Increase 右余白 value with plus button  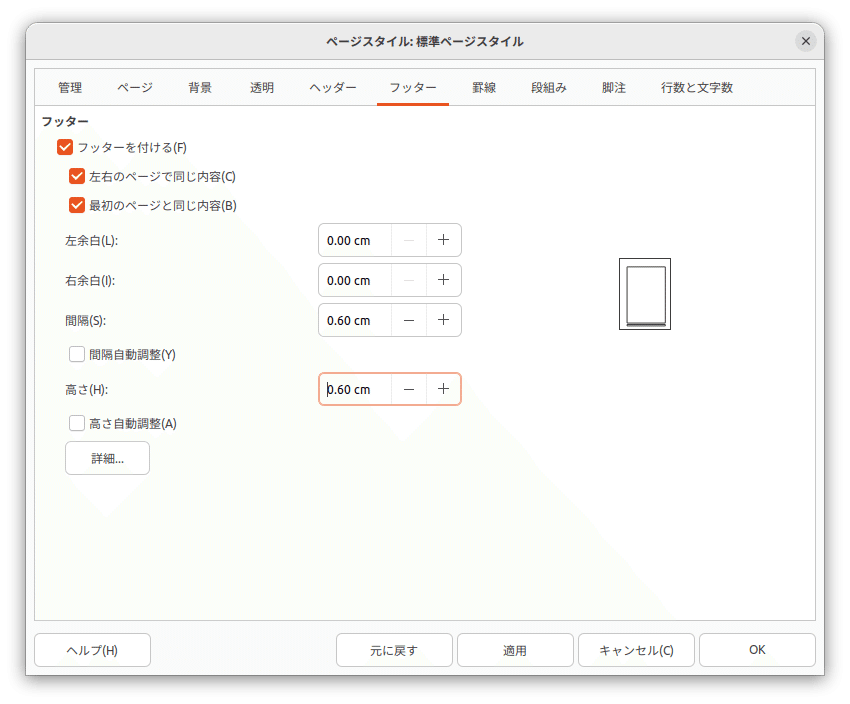click(443, 280)
